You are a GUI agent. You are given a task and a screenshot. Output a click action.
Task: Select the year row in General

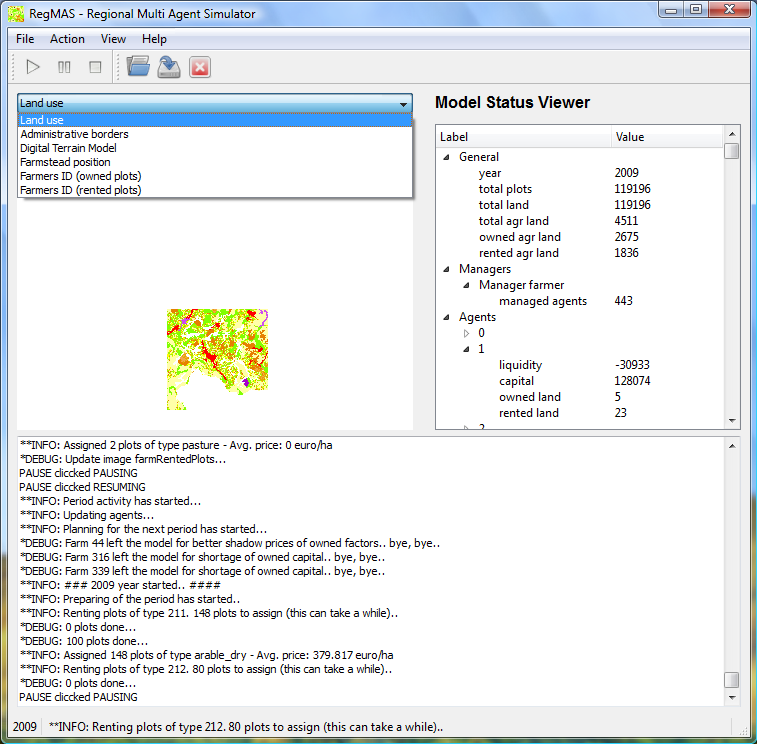pos(579,173)
